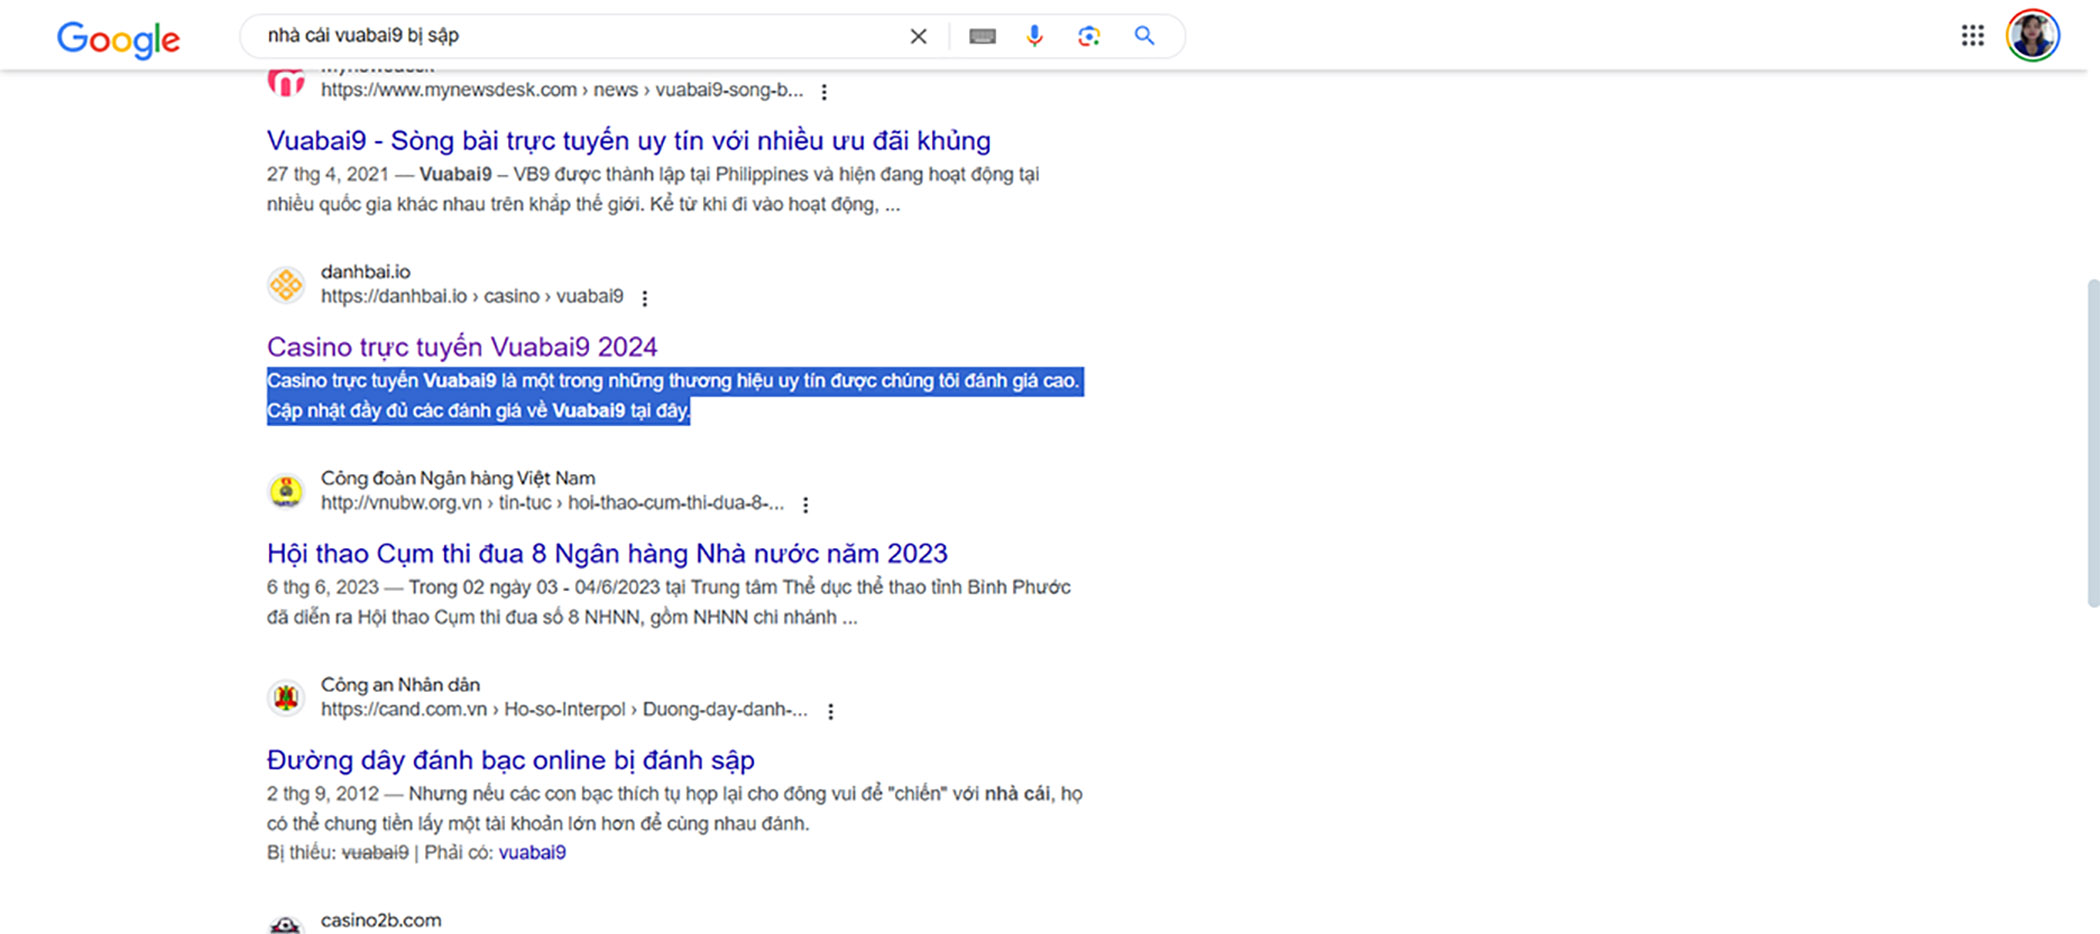Click the highlighted danhbai.io result snippet
Viewport: 2100px width, 934px height.
click(675, 396)
